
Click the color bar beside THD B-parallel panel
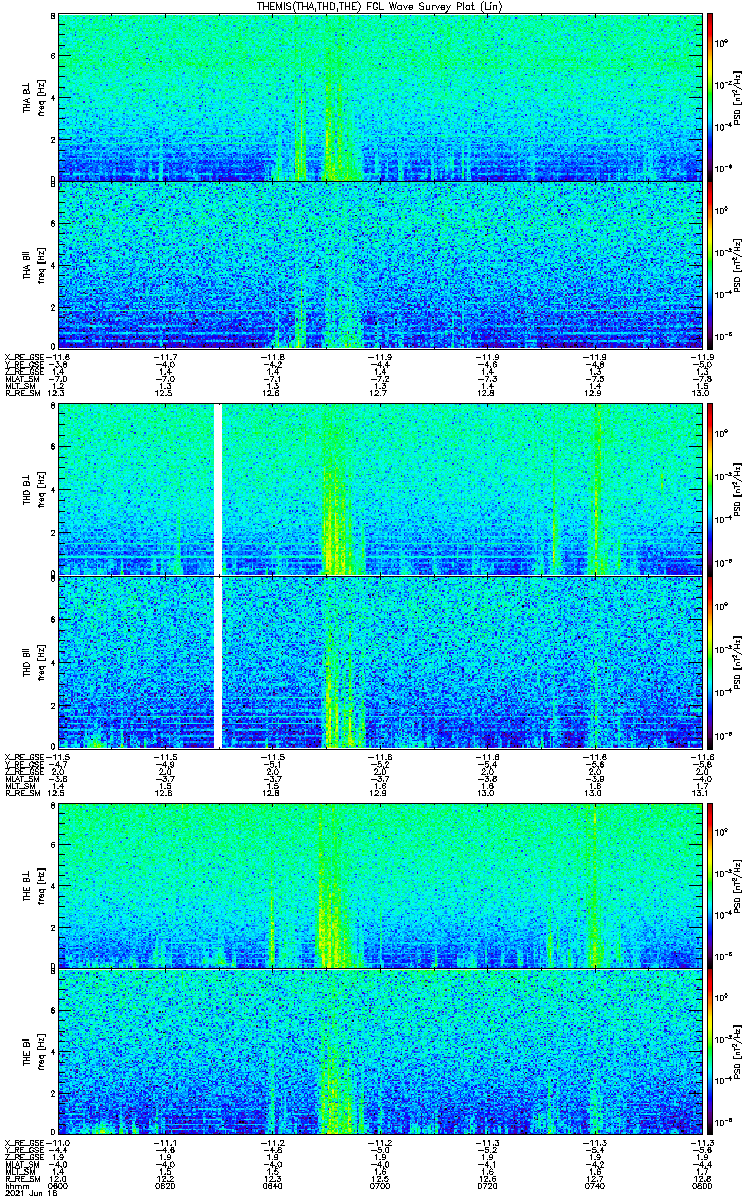711,661
